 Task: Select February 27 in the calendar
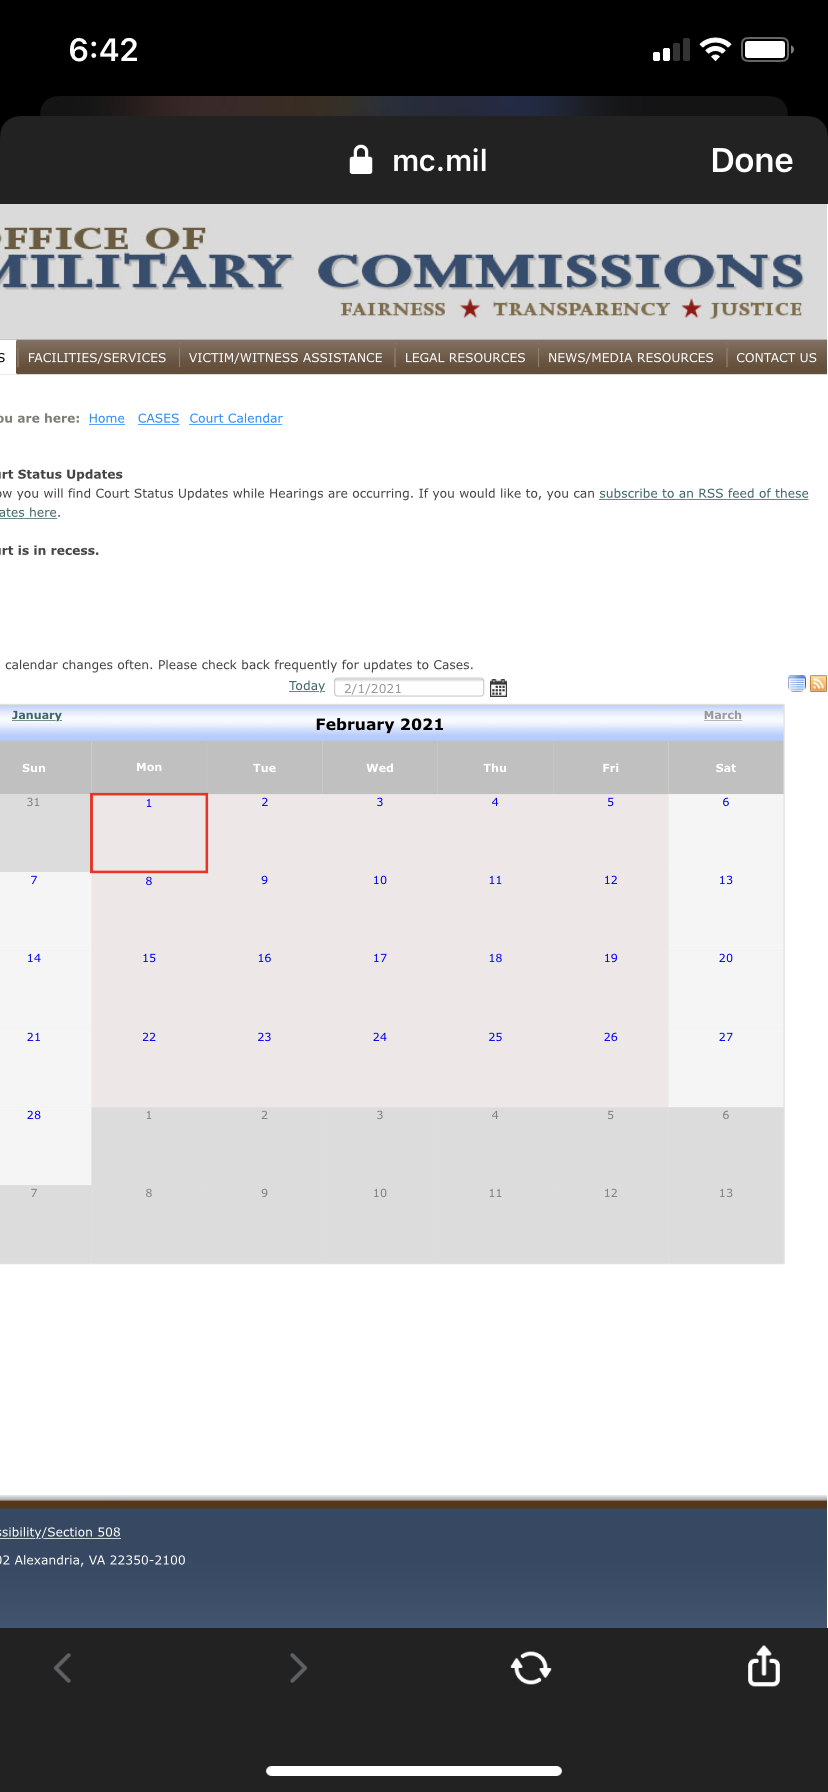point(726,1037)
